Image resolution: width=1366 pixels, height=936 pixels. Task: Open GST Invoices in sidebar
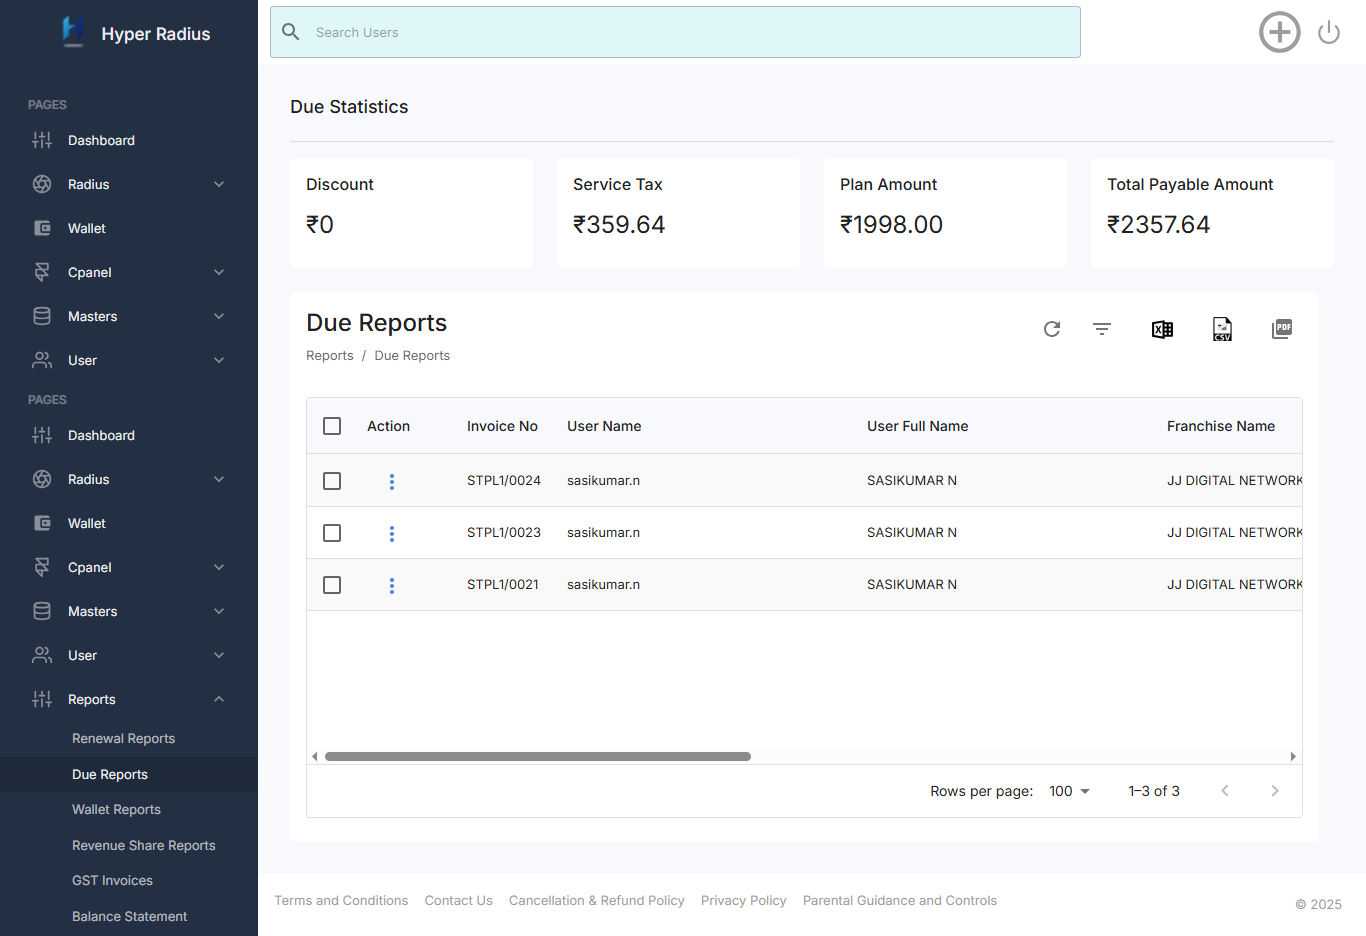pyautogui.click(x=112, y=881)
